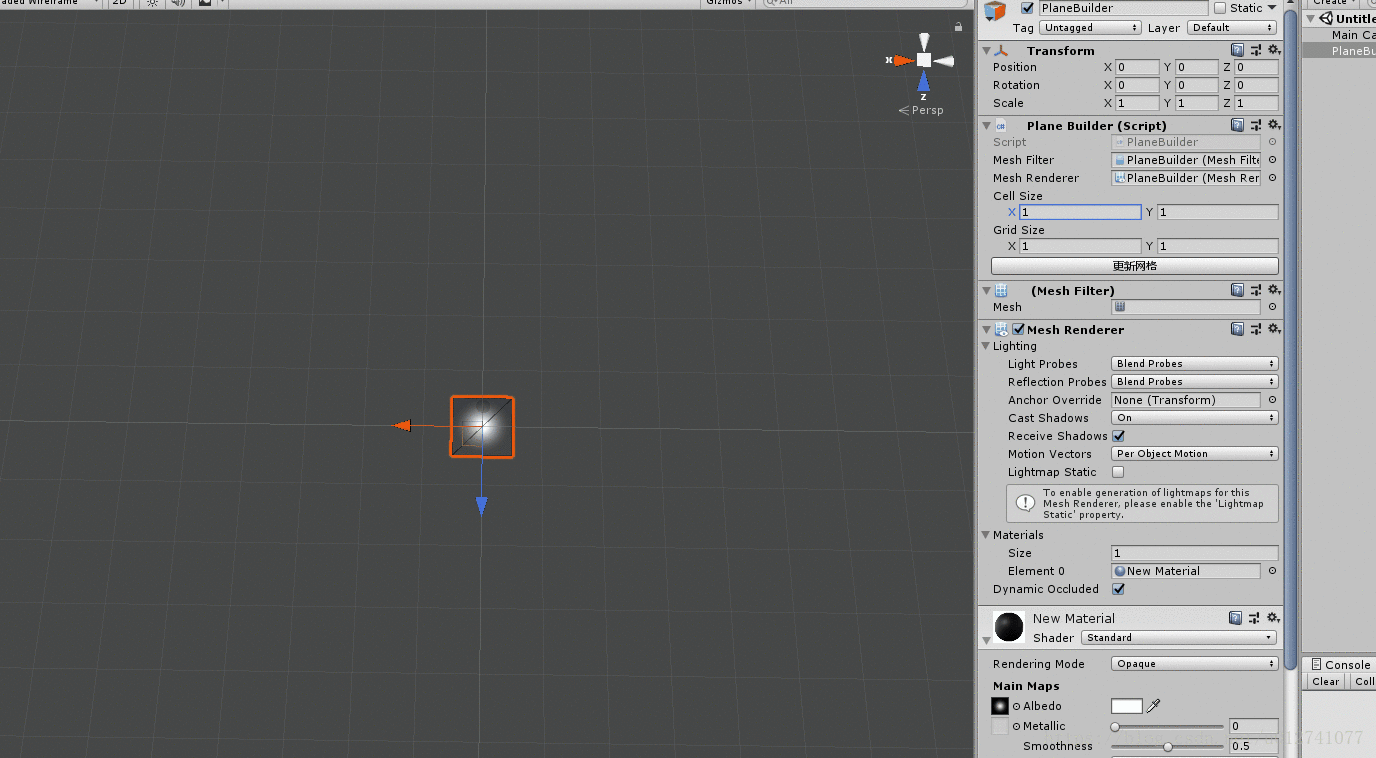This screenshot has height=758, width=1376.
Task: Click Mesh Filter preset selector icon
Action: [x=1255, y=290]
